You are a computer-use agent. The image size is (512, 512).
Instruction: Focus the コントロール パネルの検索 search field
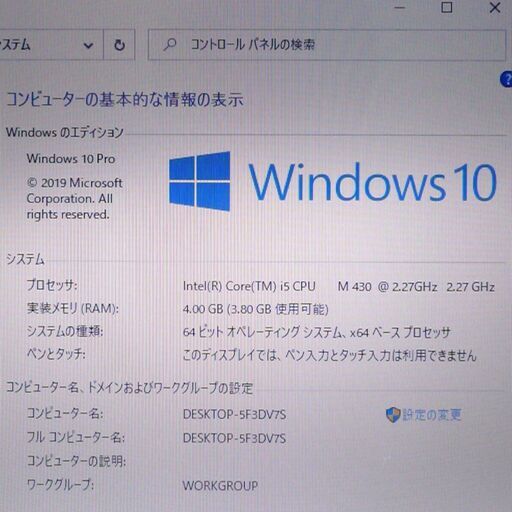coord(327,45)
